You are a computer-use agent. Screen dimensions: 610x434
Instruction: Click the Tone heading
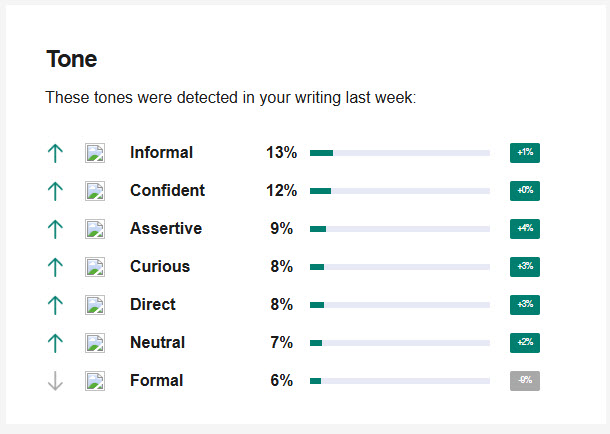click(72, 59)
